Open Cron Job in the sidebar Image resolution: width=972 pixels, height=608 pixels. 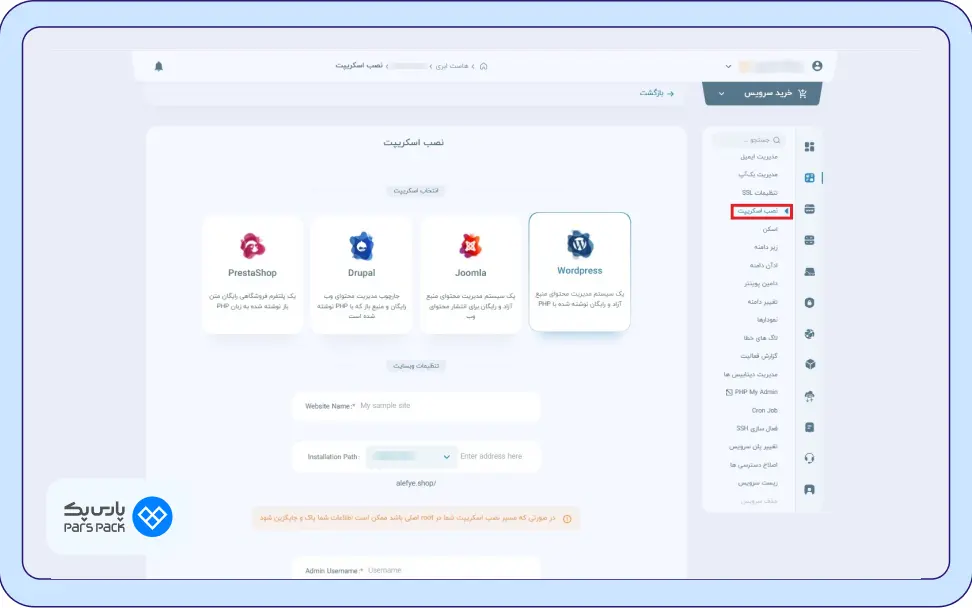764,410
